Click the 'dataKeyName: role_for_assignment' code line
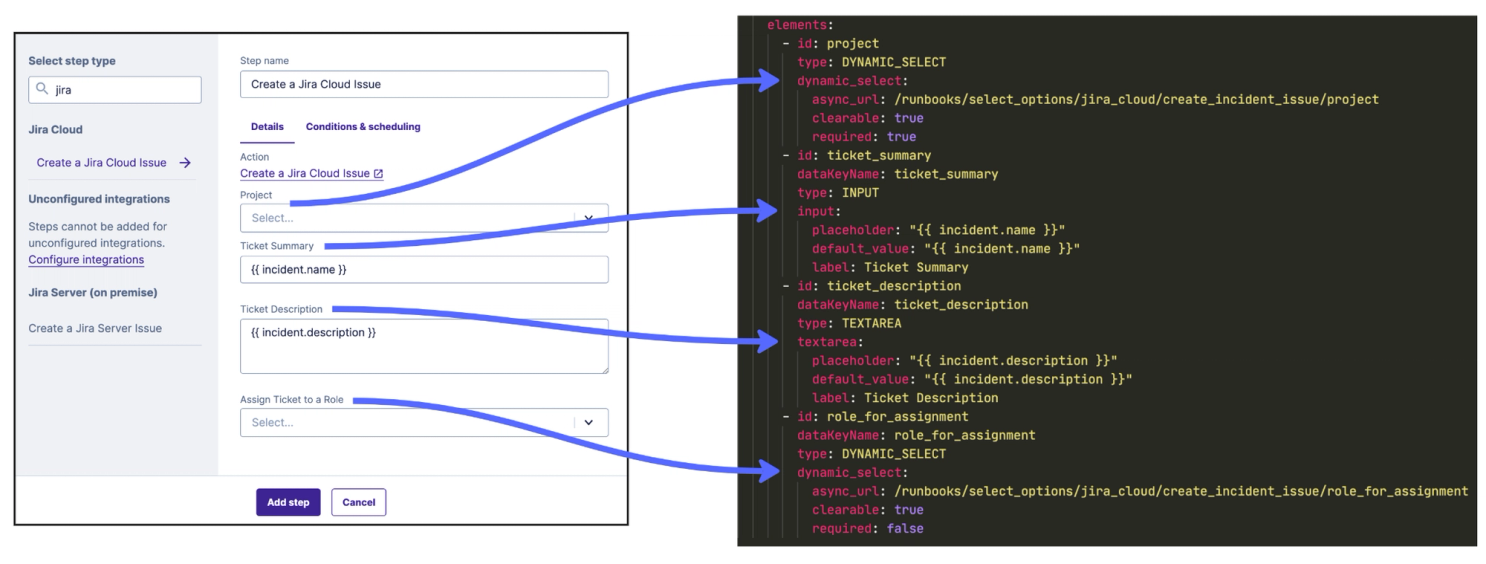The height and width of the screenshot is (564, 1486). click(916, 435)
